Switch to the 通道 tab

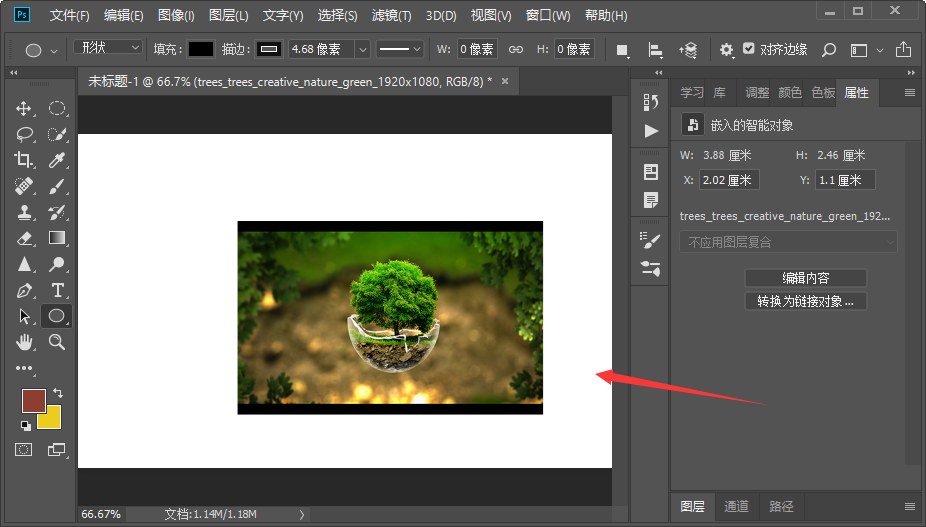coord(736,506)
